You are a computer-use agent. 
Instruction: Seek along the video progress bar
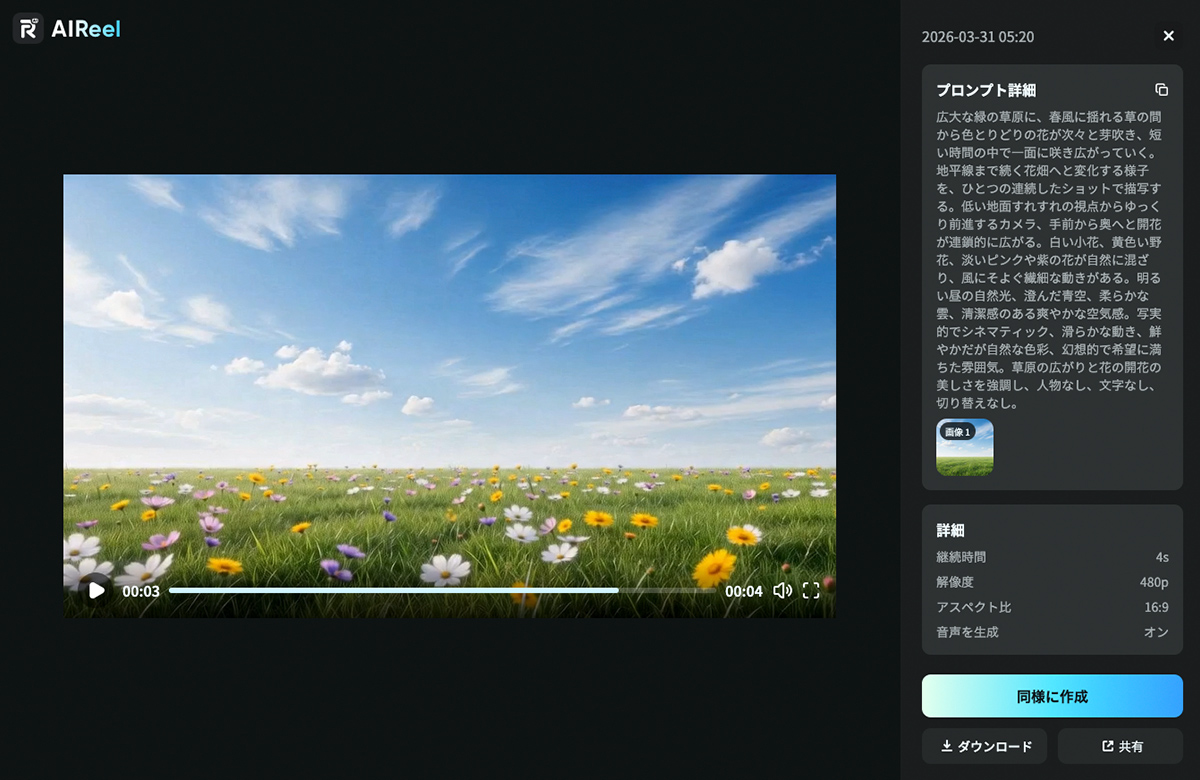click(x=442, y=590)
